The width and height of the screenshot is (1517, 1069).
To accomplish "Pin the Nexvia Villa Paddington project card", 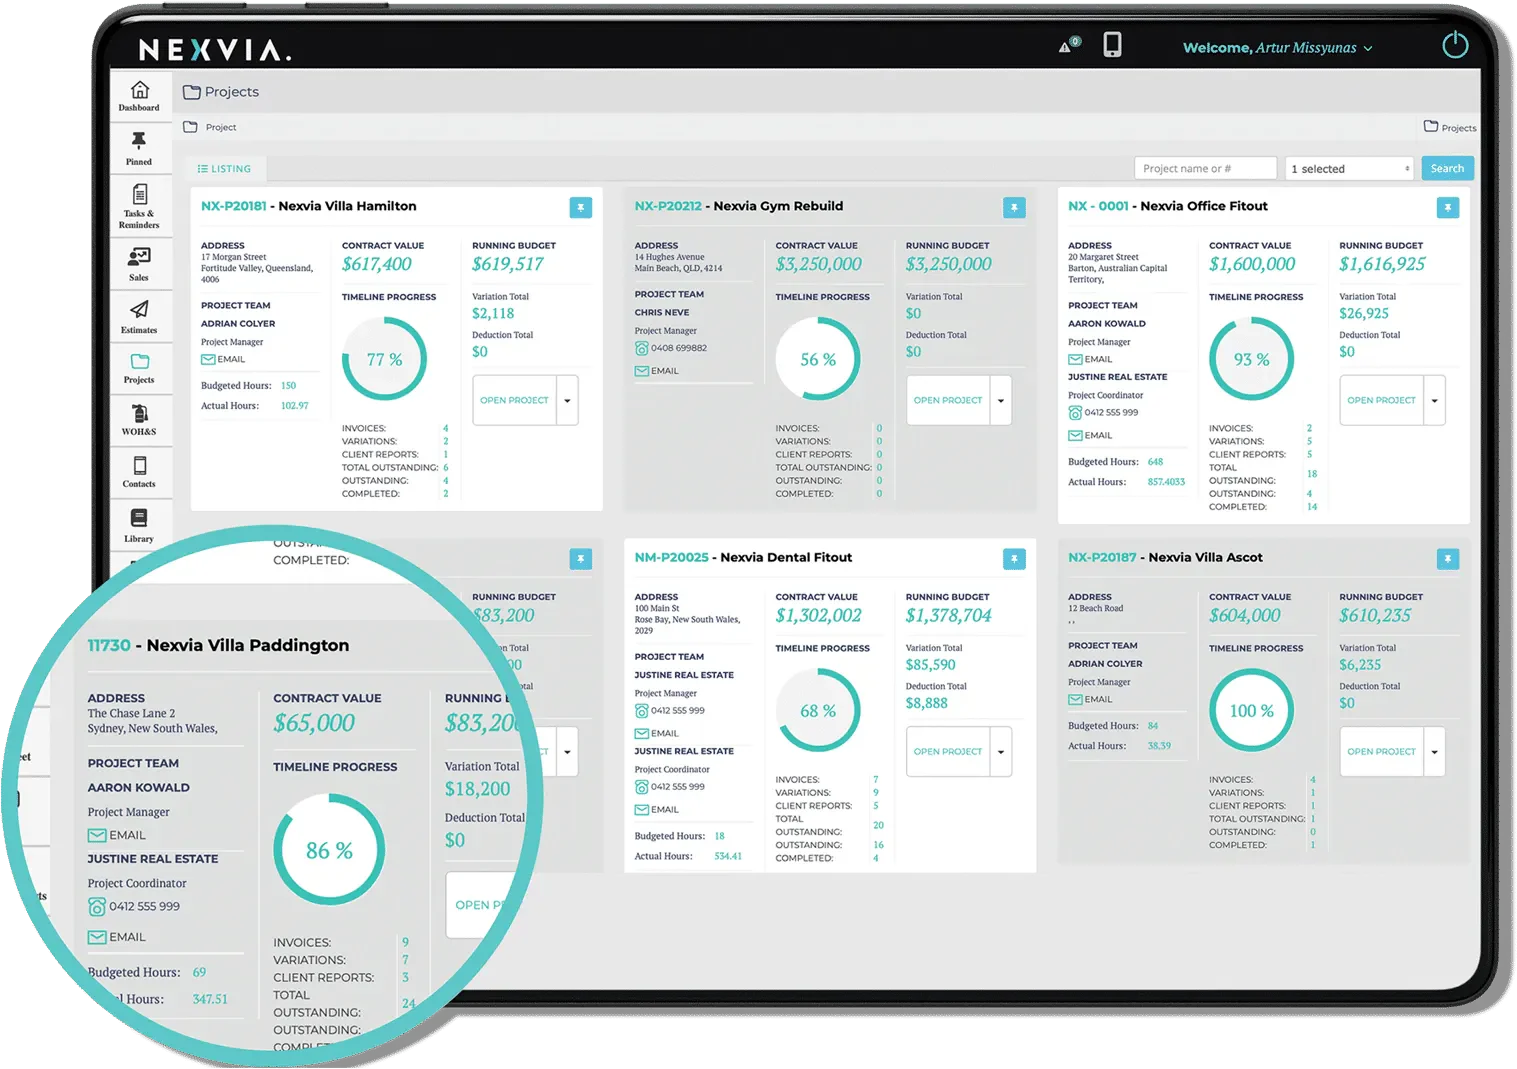I will [x=581, y=559].
